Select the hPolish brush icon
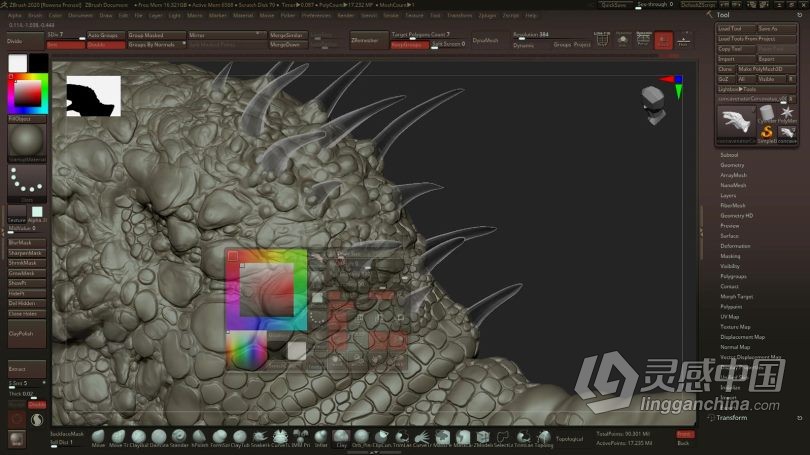 (x=199, y=436)
